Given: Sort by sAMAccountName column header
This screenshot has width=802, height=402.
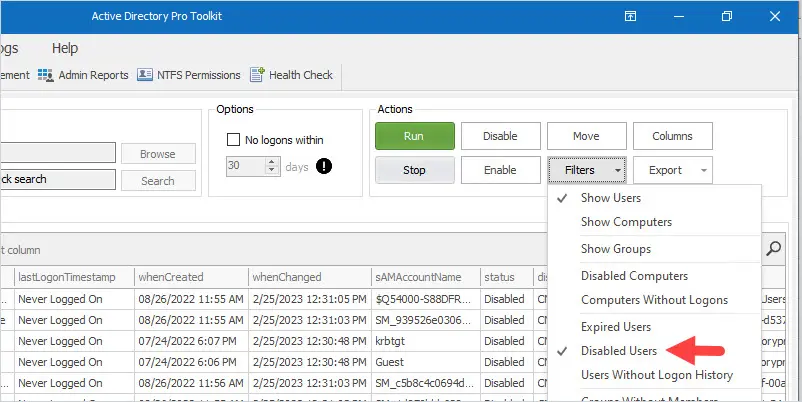Looking at the screenshot, I should point(426,277).
